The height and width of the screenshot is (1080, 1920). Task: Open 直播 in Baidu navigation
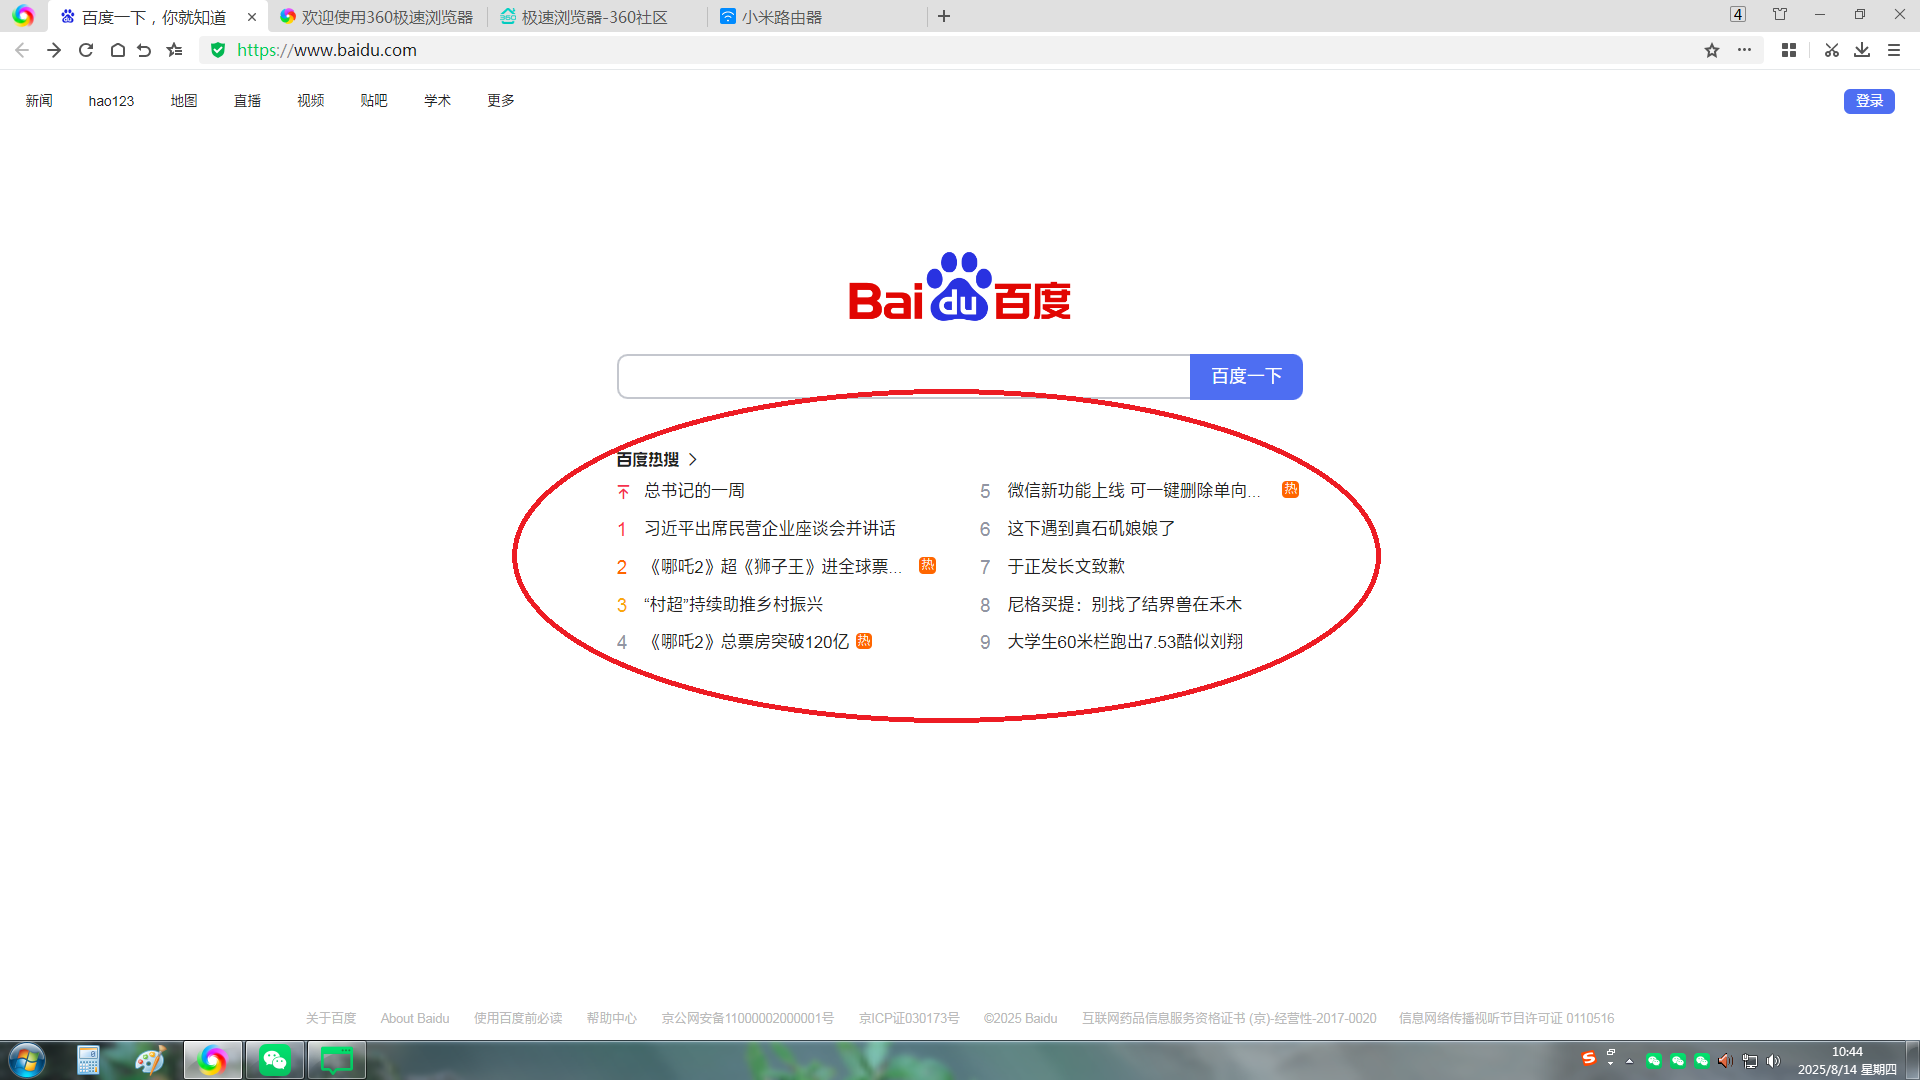click(x=247, y=101)
